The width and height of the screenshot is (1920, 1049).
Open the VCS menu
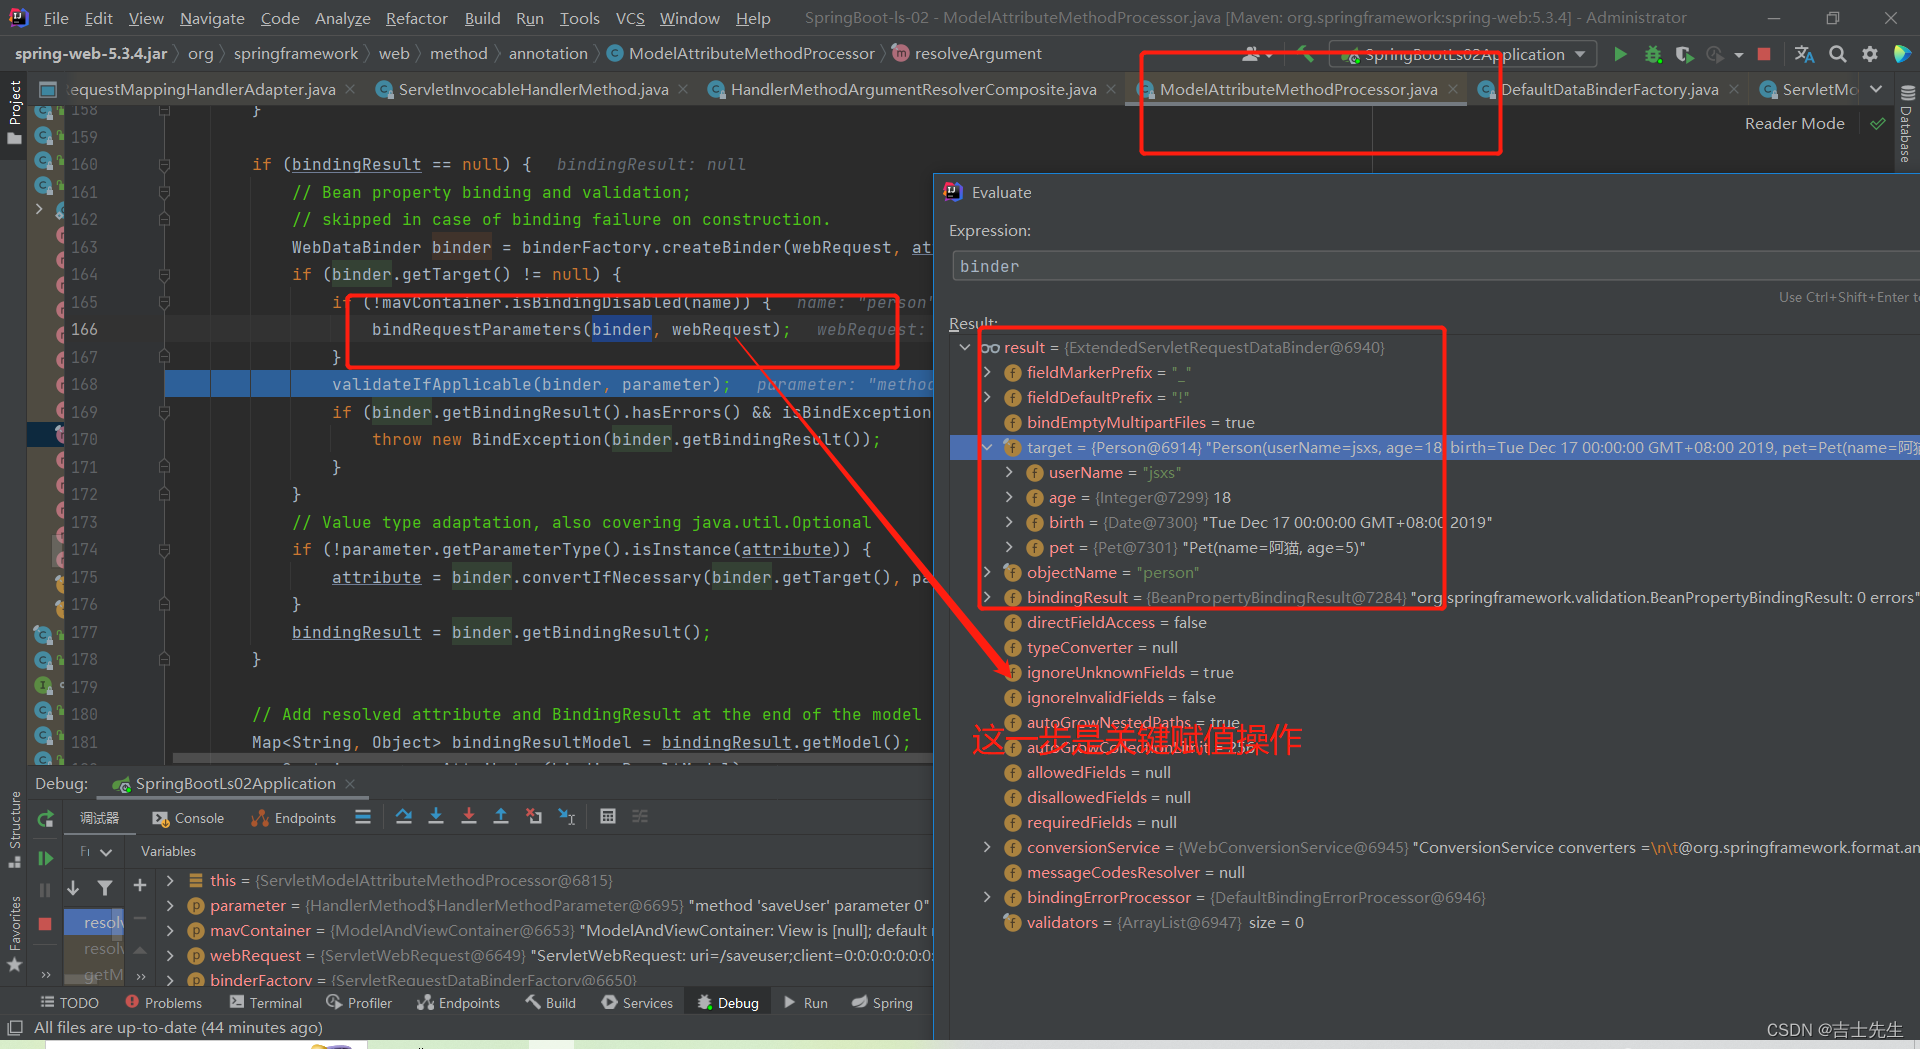630,18
